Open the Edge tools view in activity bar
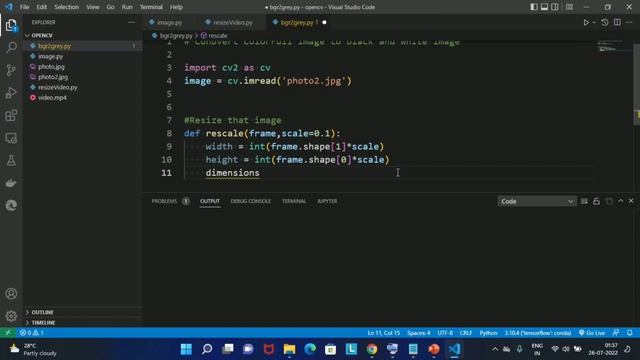640x360 pixels. tap(11, 205)
